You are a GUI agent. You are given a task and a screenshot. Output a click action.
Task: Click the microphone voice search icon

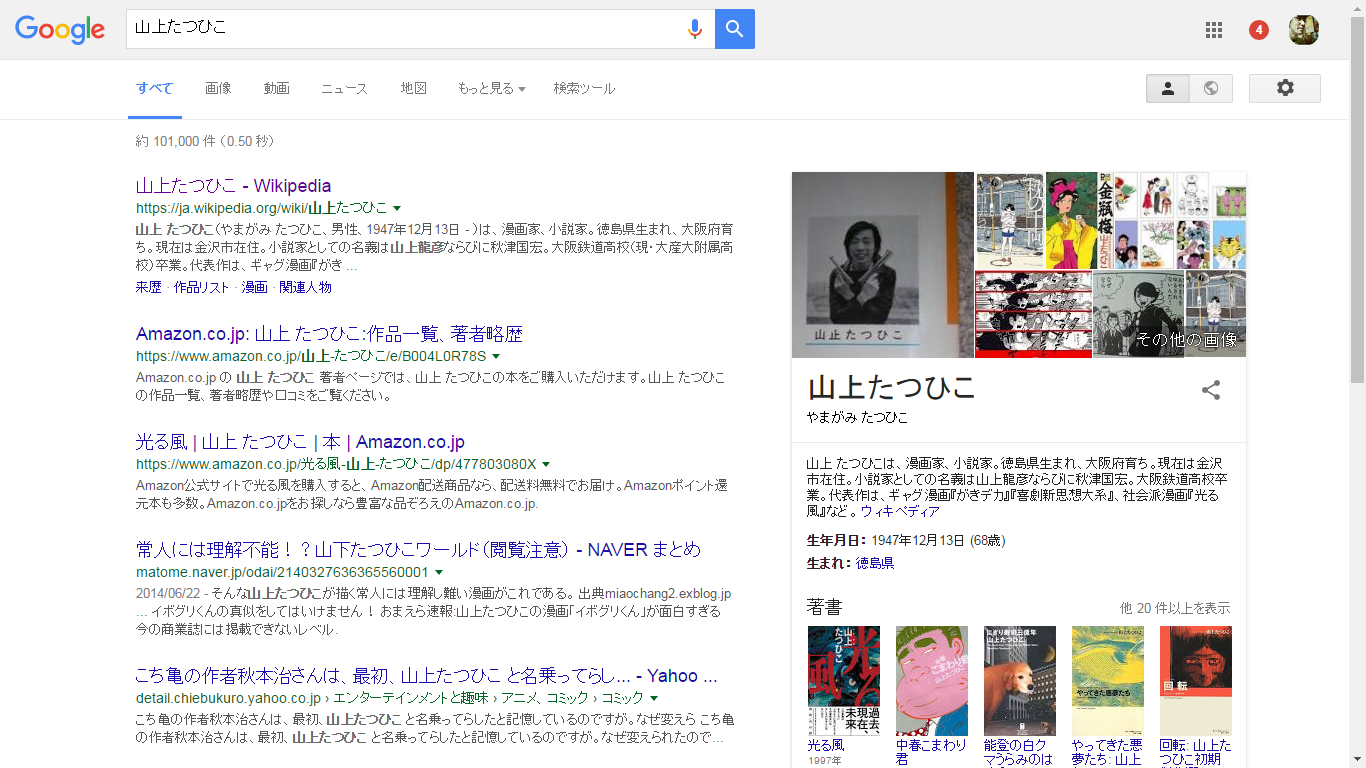pyautogui.click(x=694, y=29)
